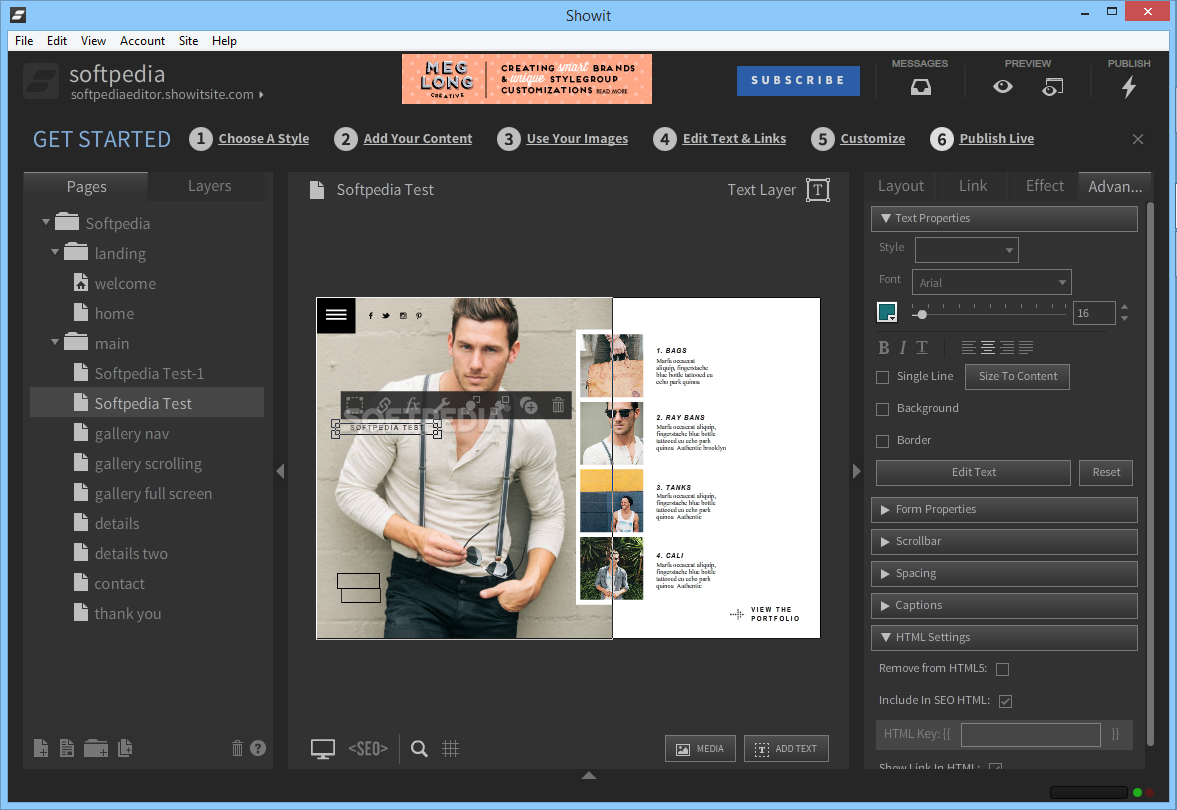
Task: Collapse the main folder arrow
Action: [55, 343]
